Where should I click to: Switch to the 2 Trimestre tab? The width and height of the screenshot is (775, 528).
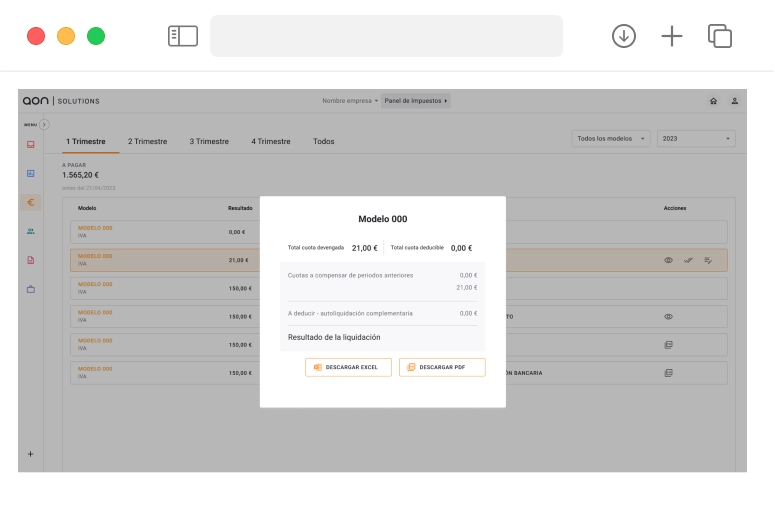point(147,142)
